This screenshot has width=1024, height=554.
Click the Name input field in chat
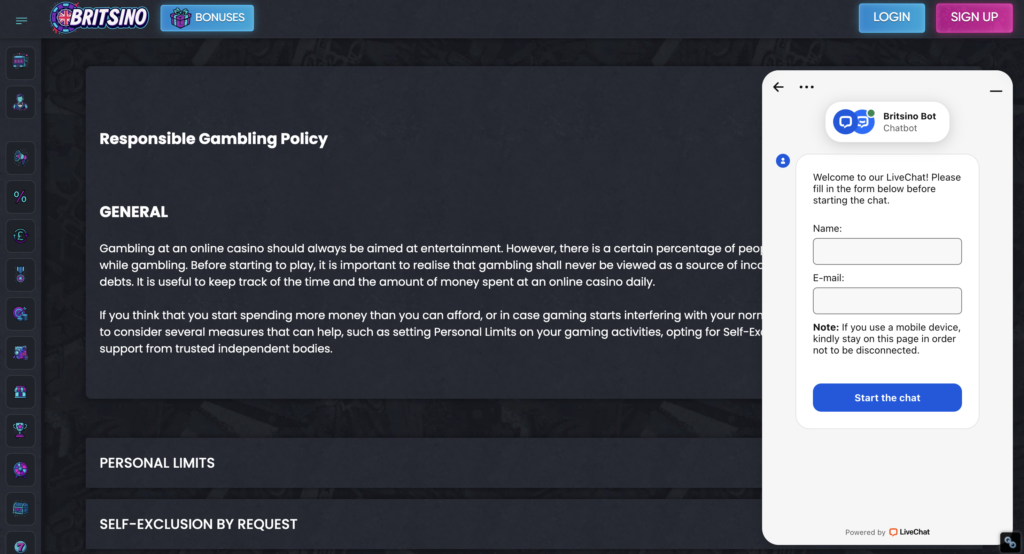tap(887, 251)
